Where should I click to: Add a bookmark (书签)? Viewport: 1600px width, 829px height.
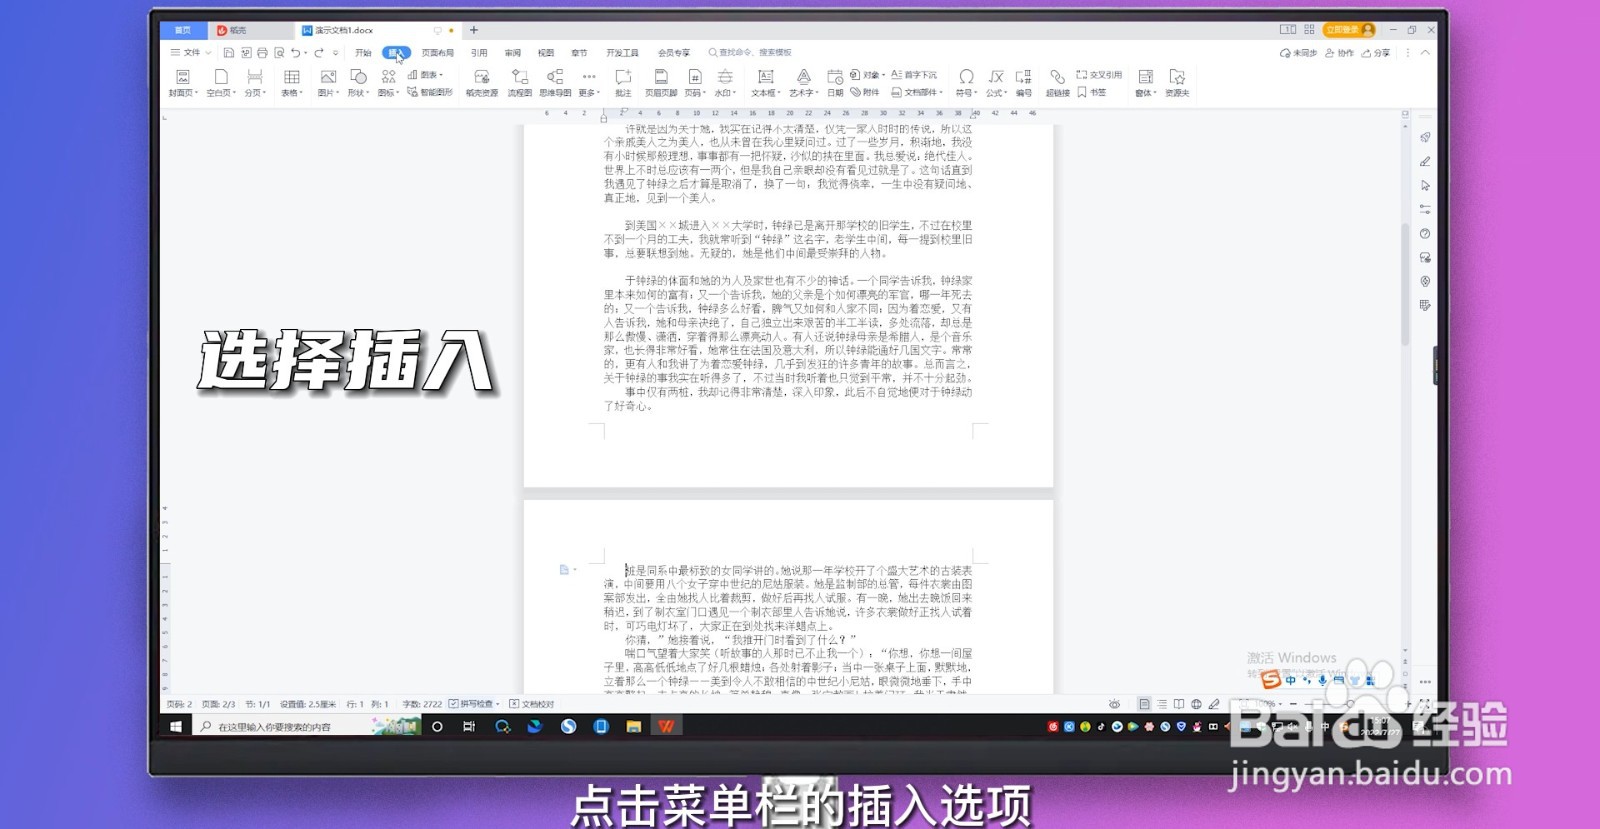coord(1092,92)
